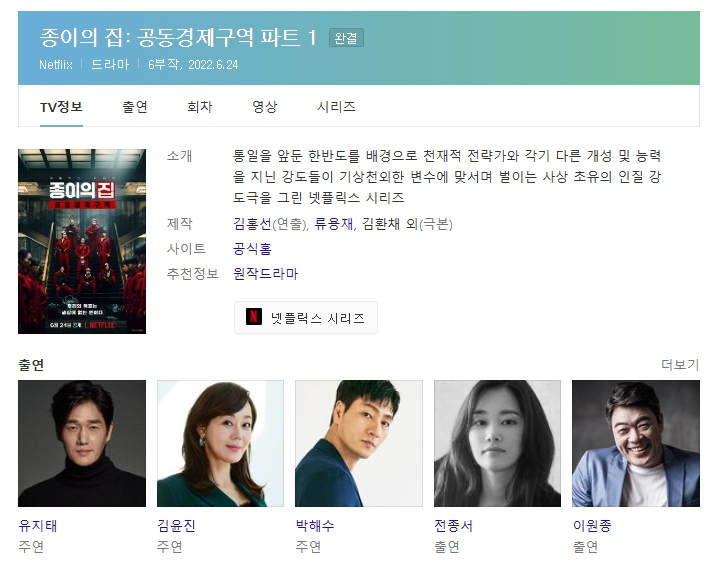Select 박해수's portrait thumbnail

[359, 443]
